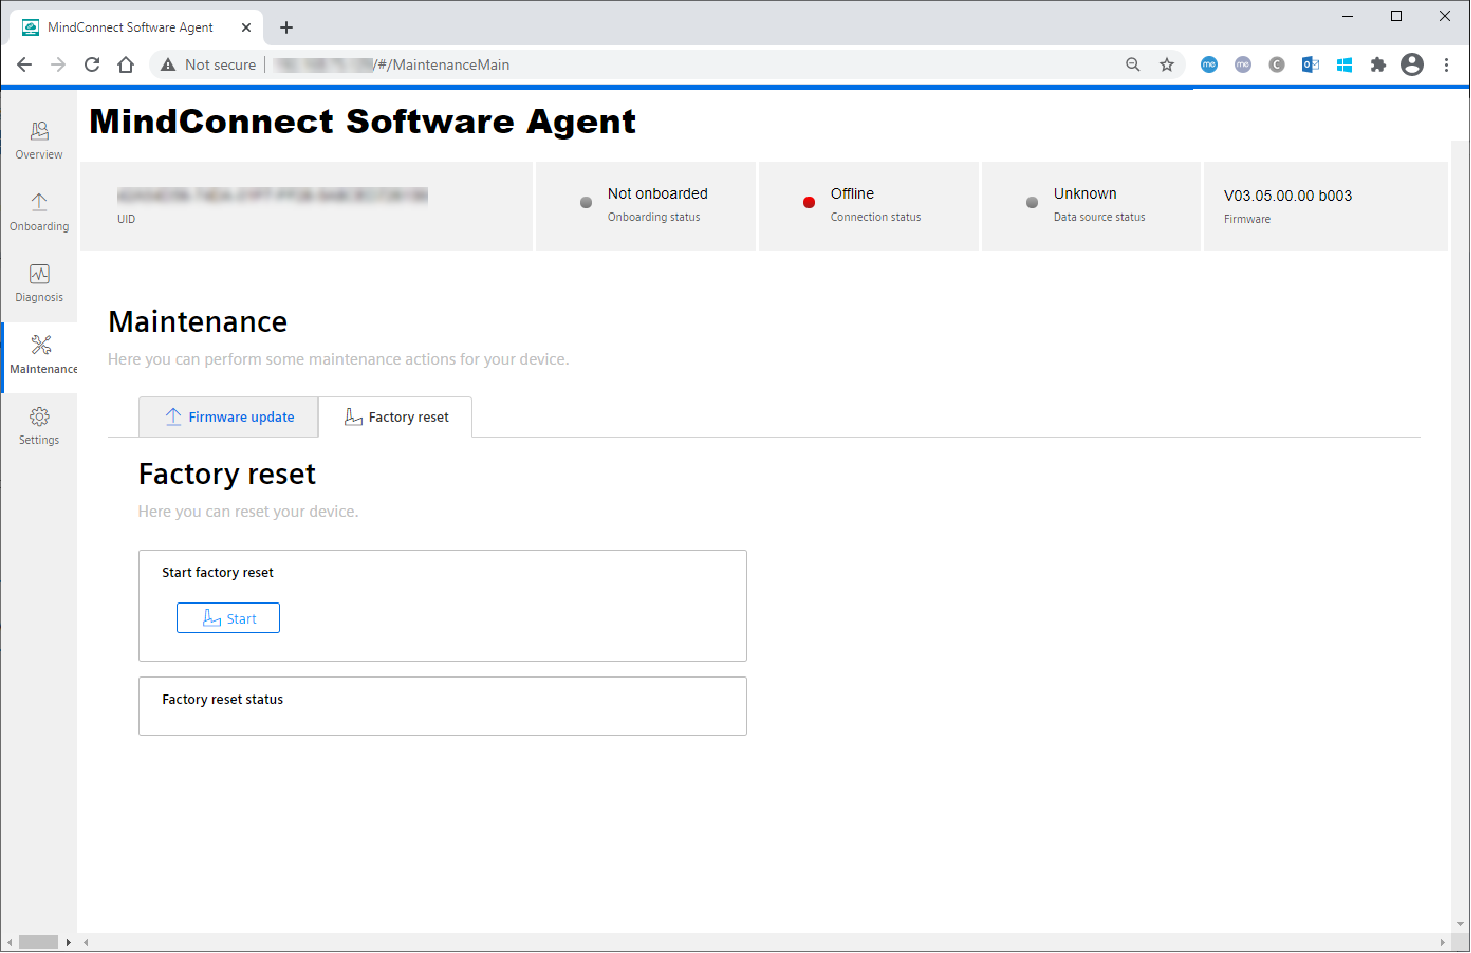Open the Diagnosis sidebar section
Image resolution: width=1471 pixels, height=953 pixels.
click(x=39, y=283)
